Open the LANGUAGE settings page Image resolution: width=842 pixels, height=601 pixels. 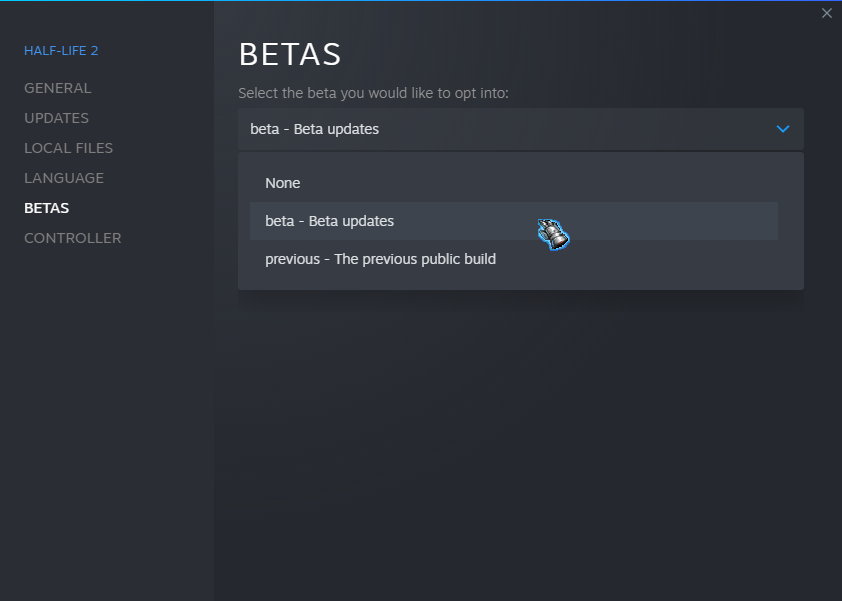[x=64, y=178]
